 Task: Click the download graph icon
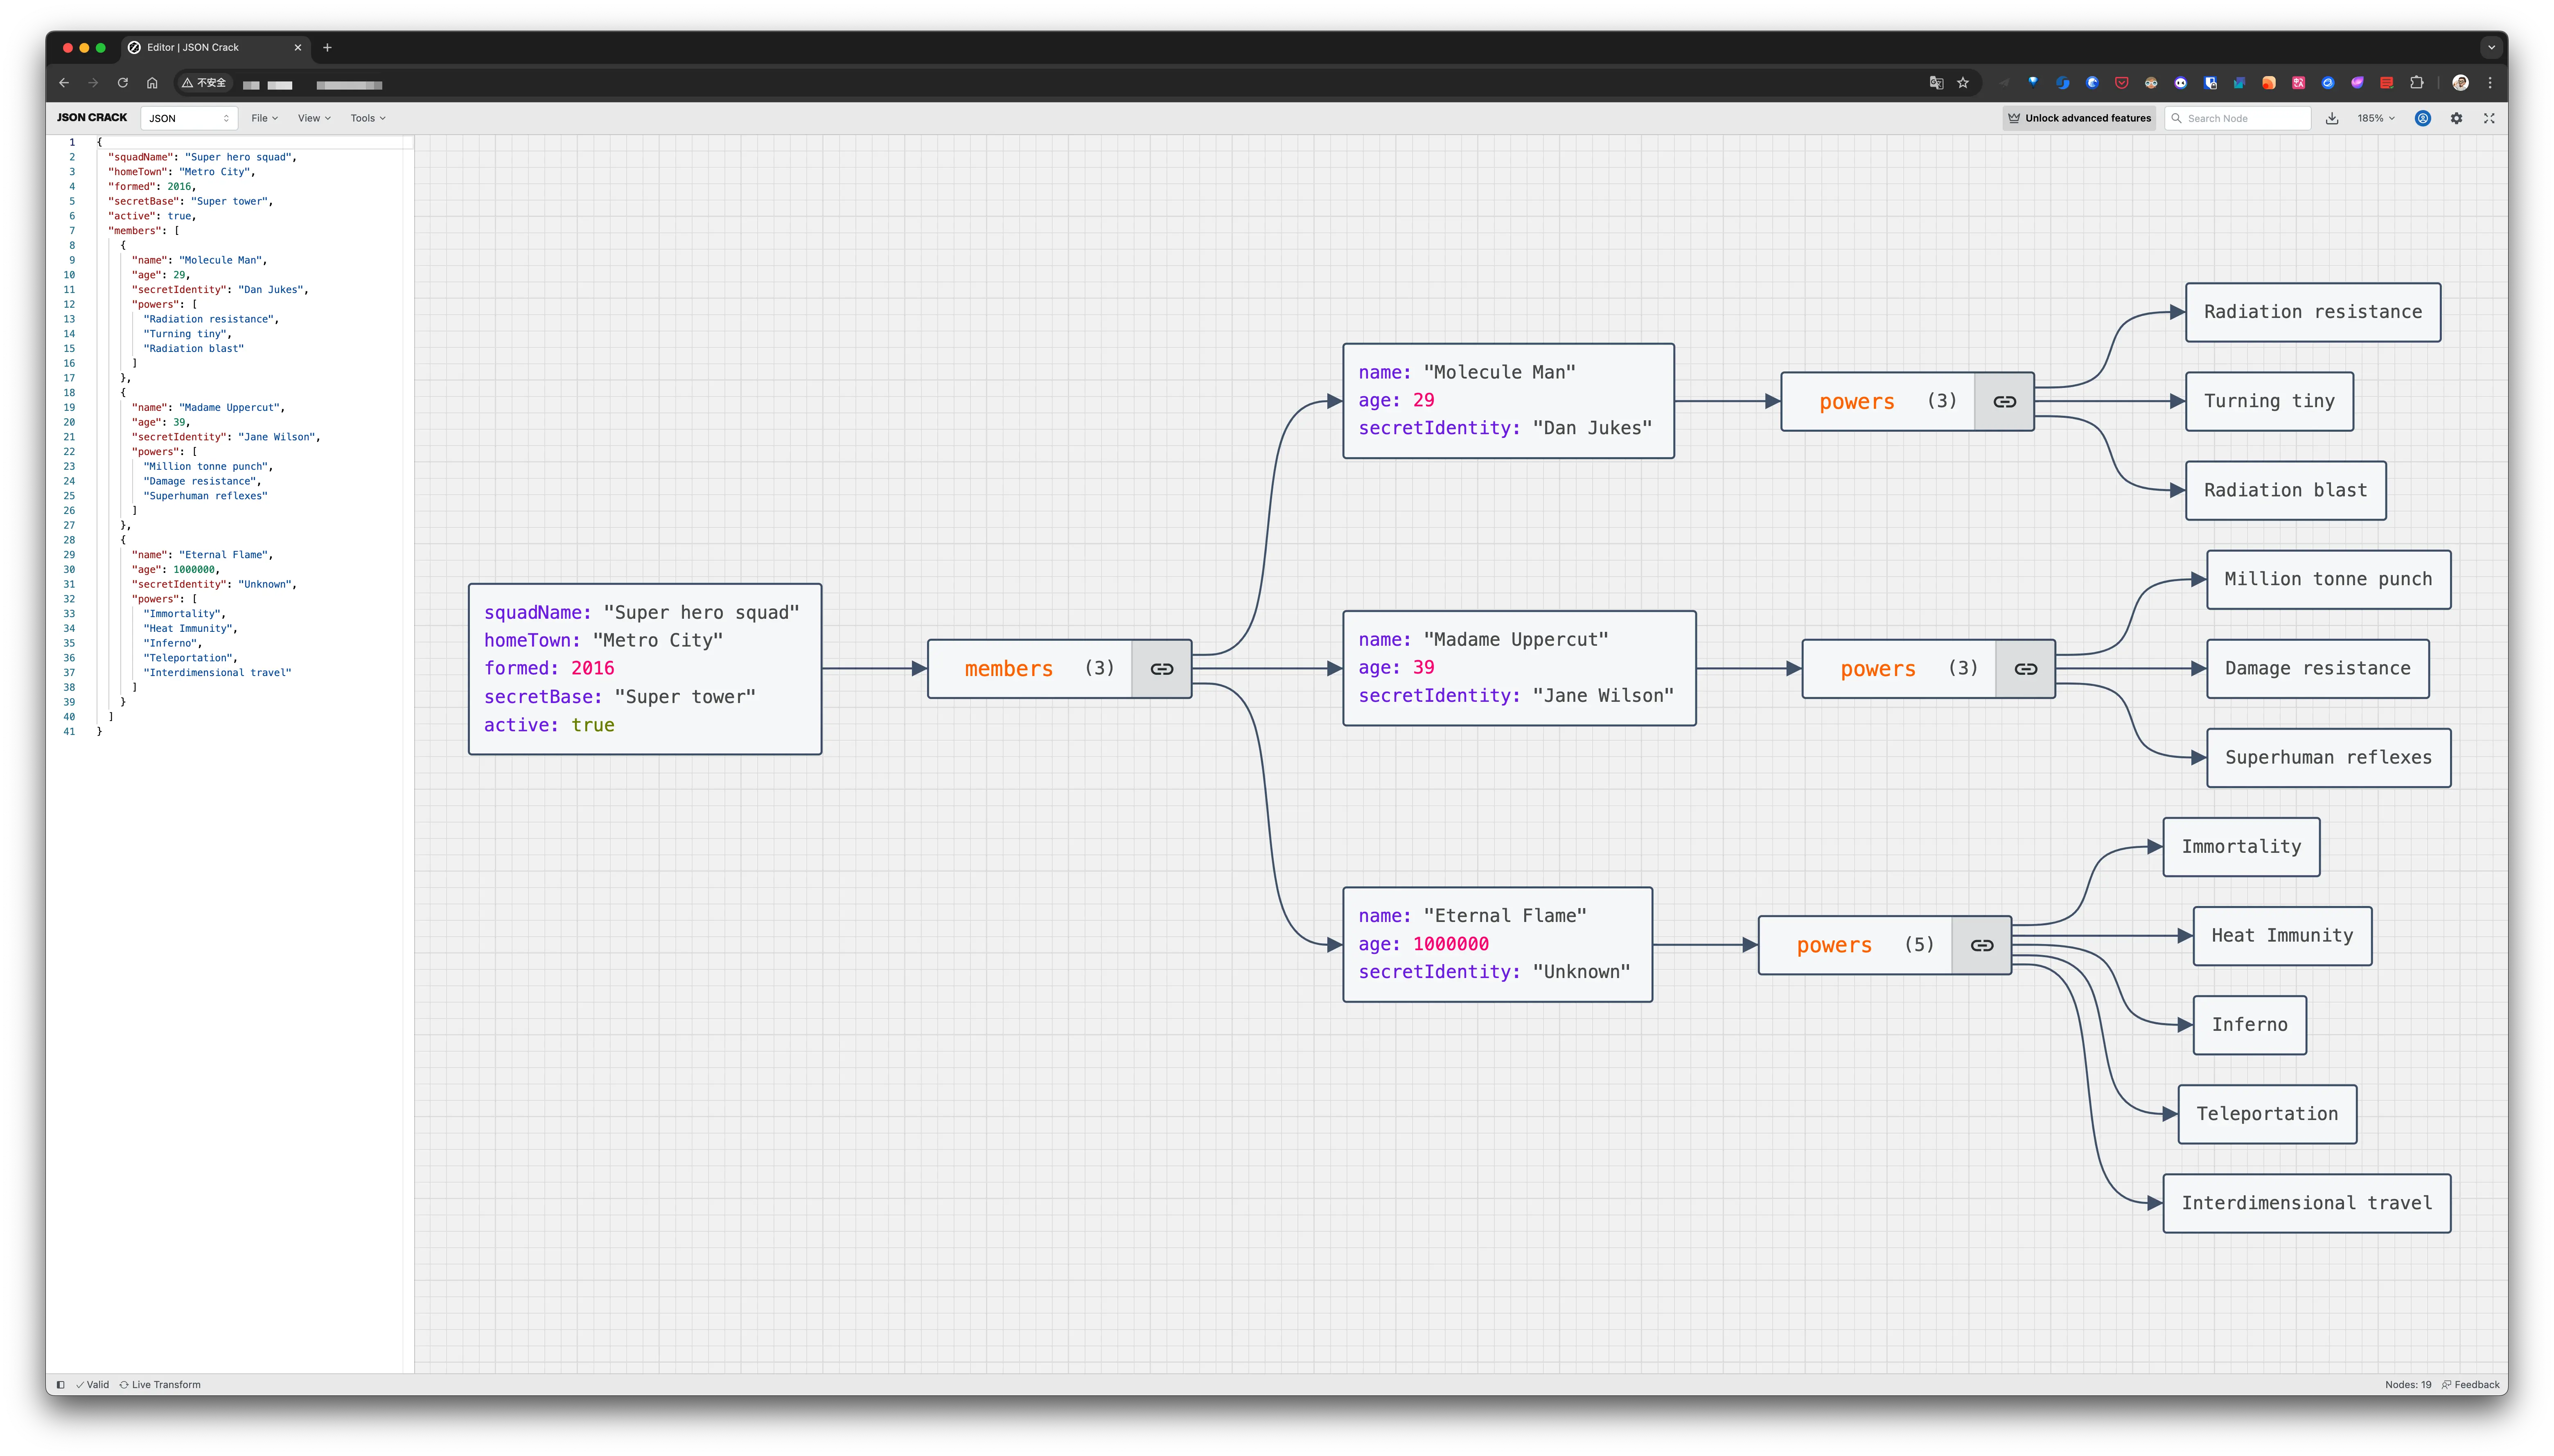point(2332,118)
